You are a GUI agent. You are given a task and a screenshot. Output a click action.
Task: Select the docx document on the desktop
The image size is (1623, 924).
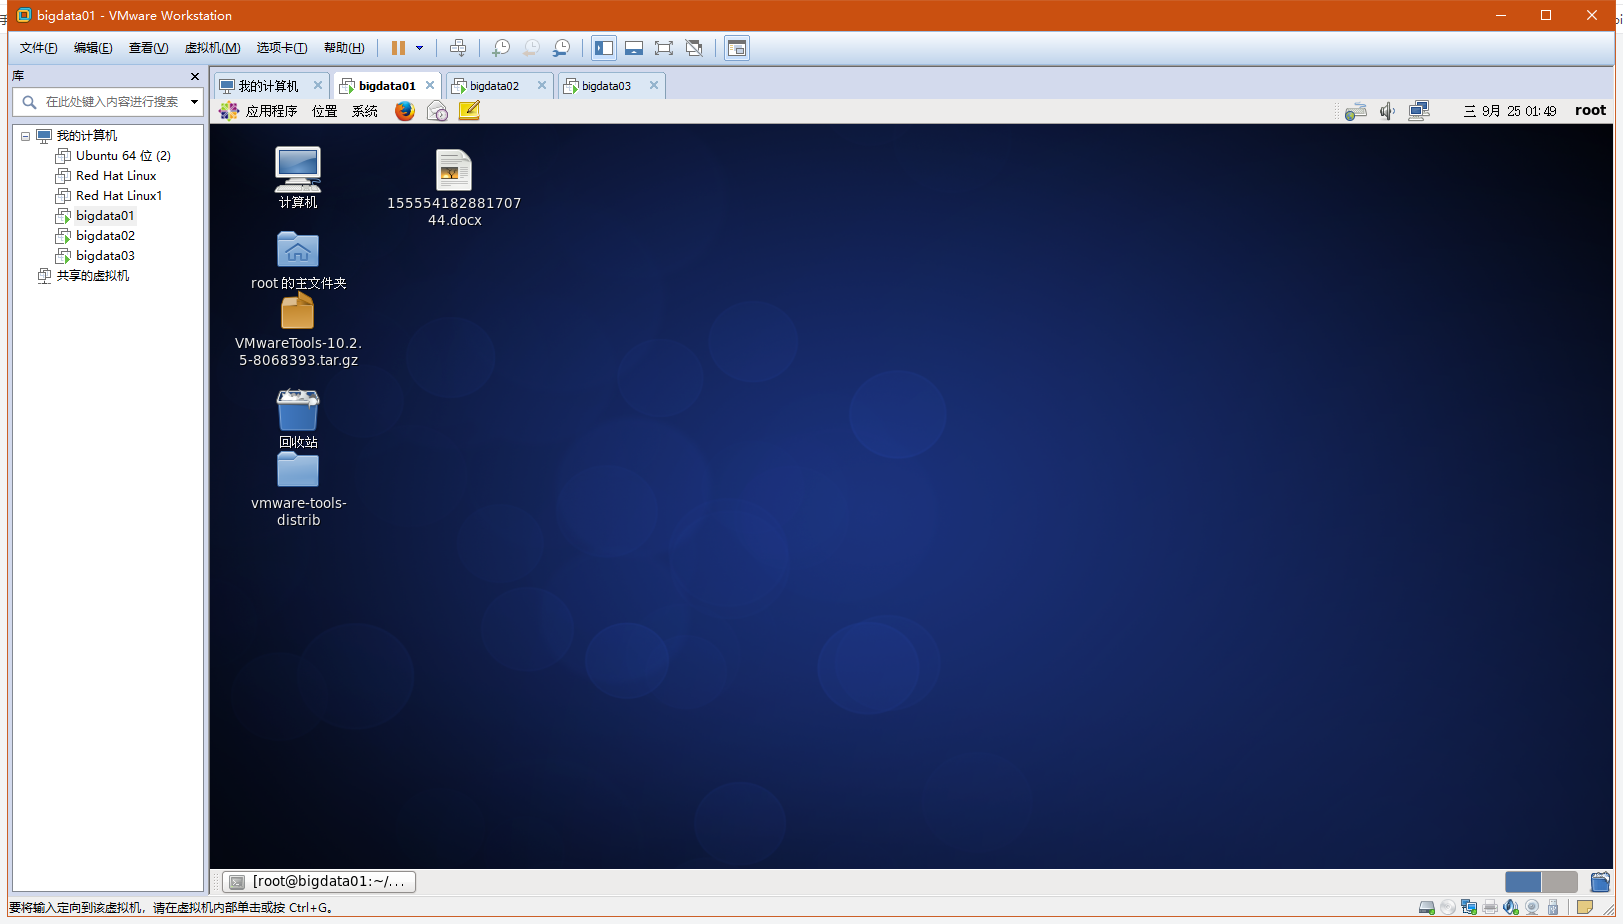[x=454, y=187]
